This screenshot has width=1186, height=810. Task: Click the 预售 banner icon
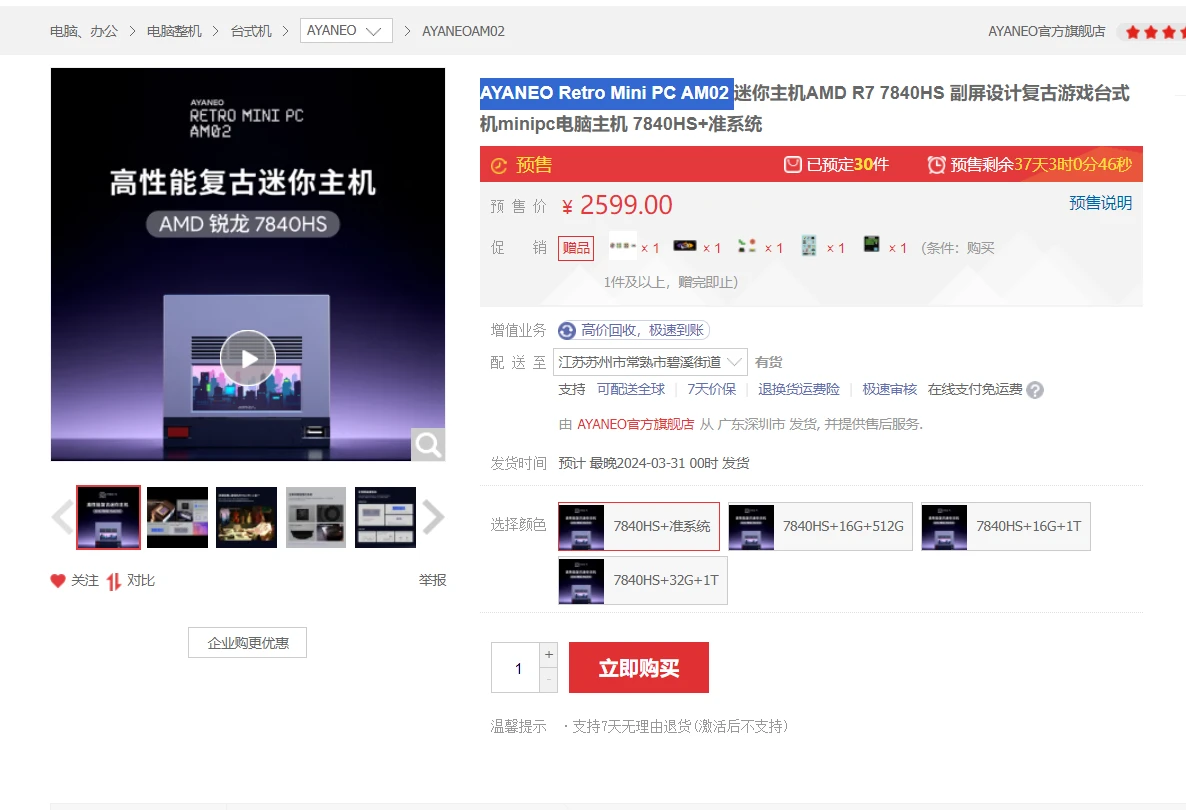tap(498, 166)
